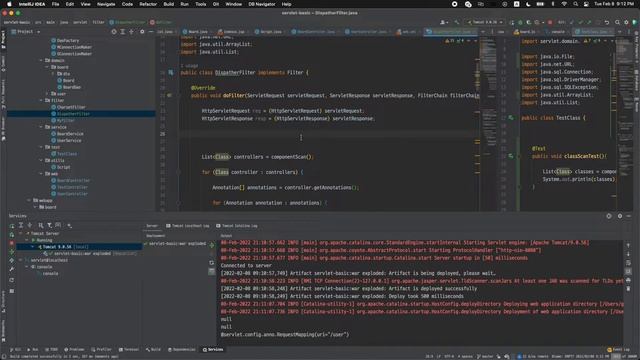640x360 pixels.
Task: Open IDE settings gear in main toolbar
Action: point(626,22)
